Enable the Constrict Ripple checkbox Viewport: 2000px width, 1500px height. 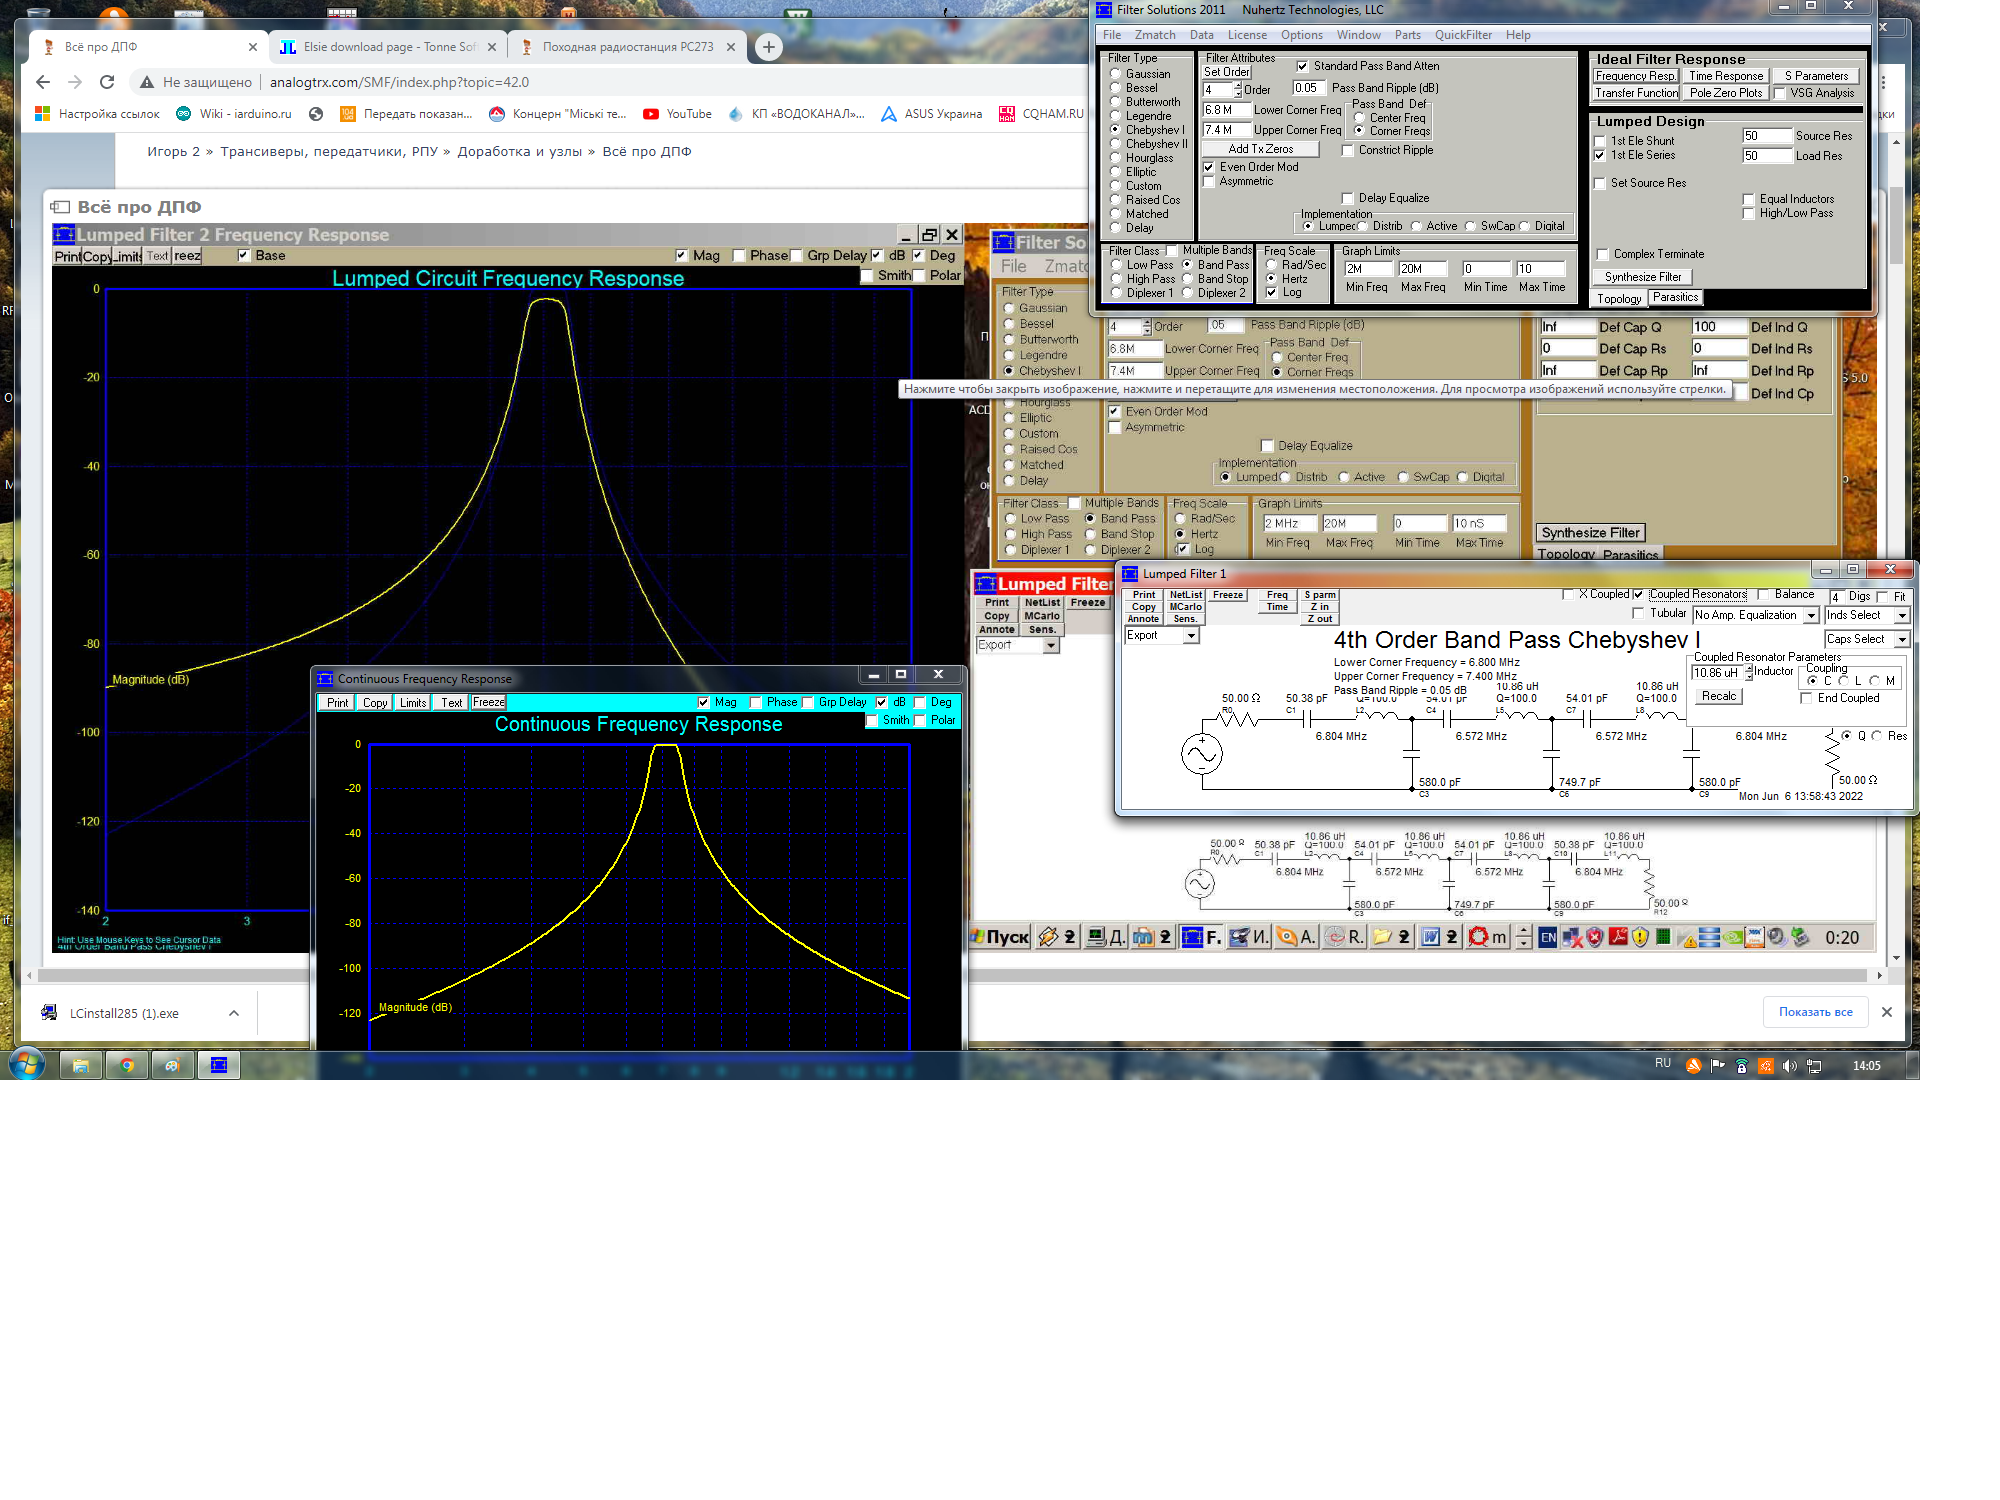point(1348,150)
